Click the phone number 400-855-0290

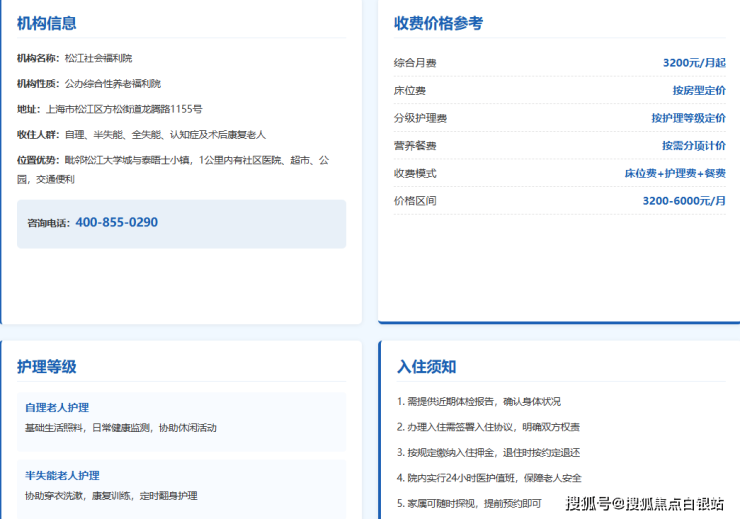tap(117, 222)
